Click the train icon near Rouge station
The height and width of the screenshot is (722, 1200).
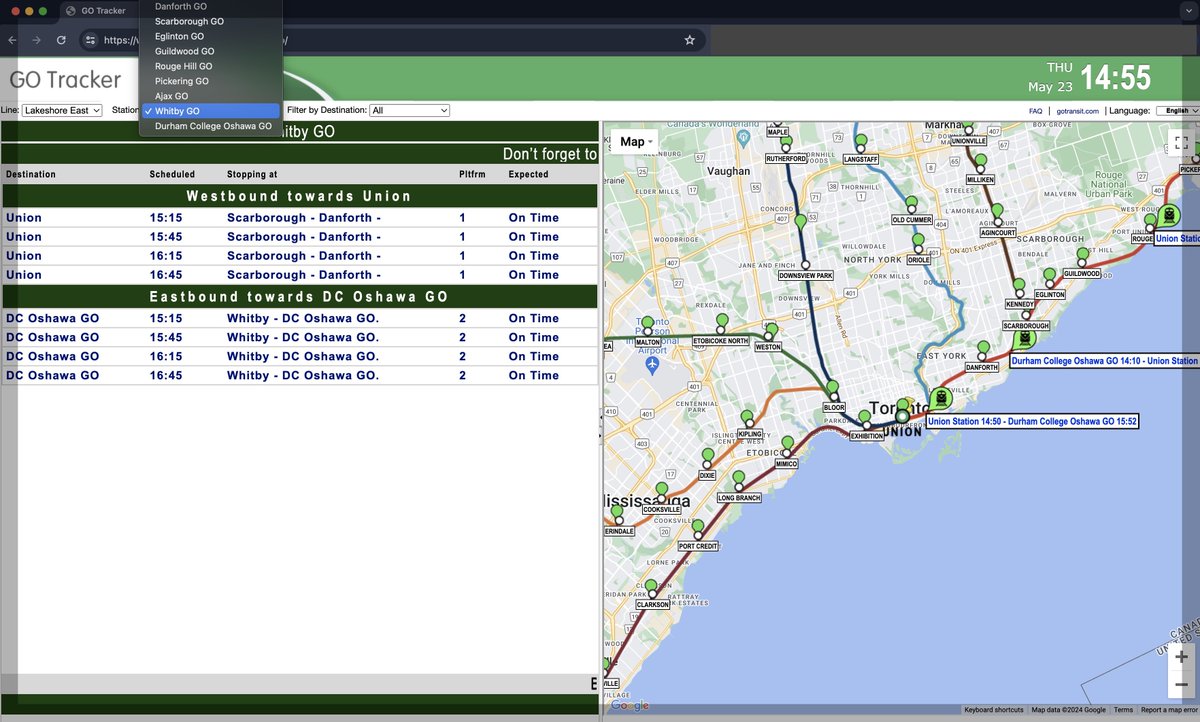1168,215
